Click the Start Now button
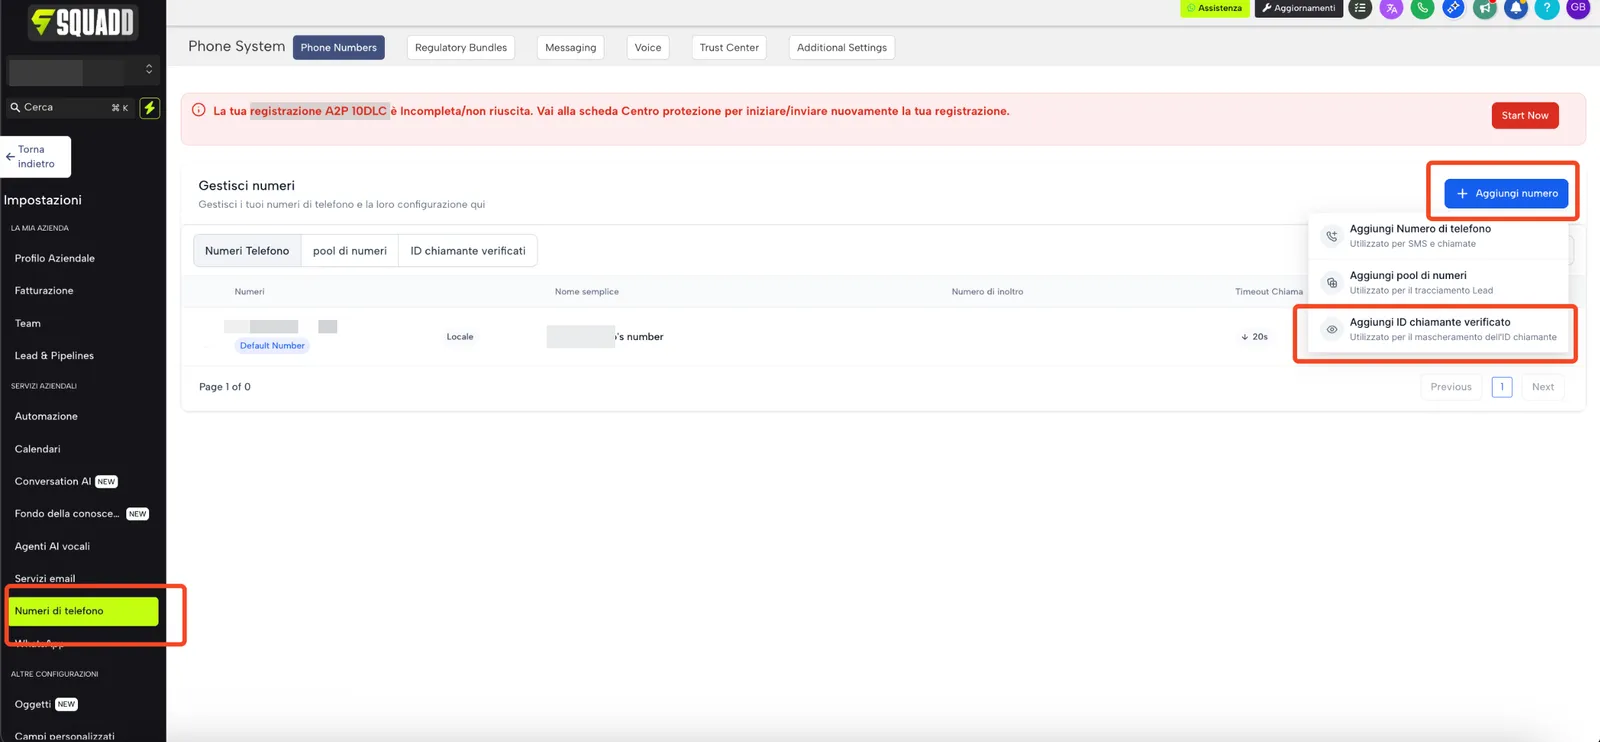The image size is (1600, 742). [1525, 115]
